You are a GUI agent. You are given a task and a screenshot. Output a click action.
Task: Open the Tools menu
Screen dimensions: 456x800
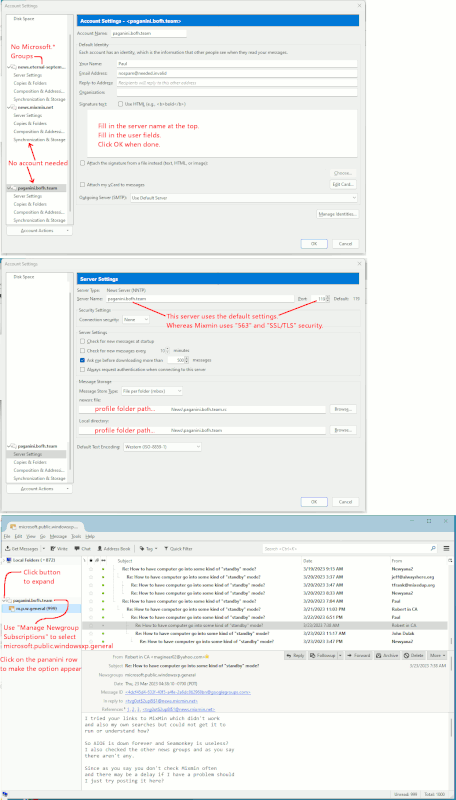[77, 536]
